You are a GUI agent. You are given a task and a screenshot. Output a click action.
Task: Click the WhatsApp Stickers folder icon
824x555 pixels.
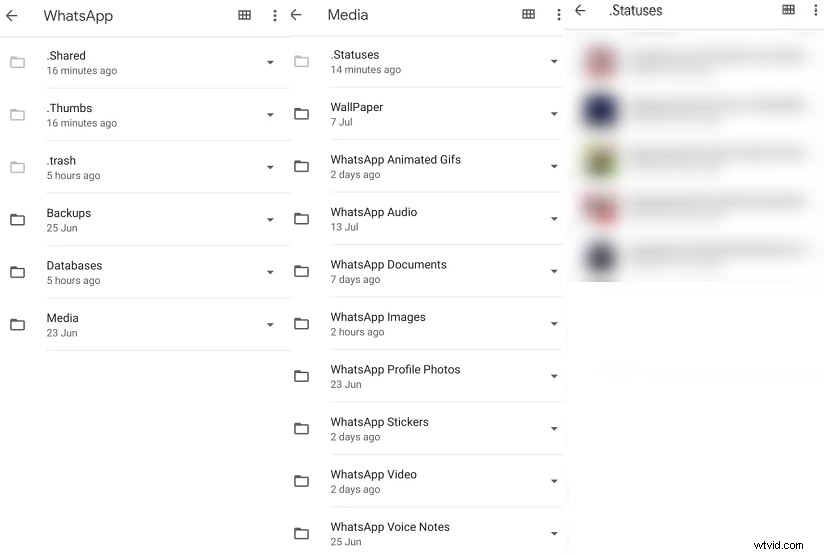point(301,428)
